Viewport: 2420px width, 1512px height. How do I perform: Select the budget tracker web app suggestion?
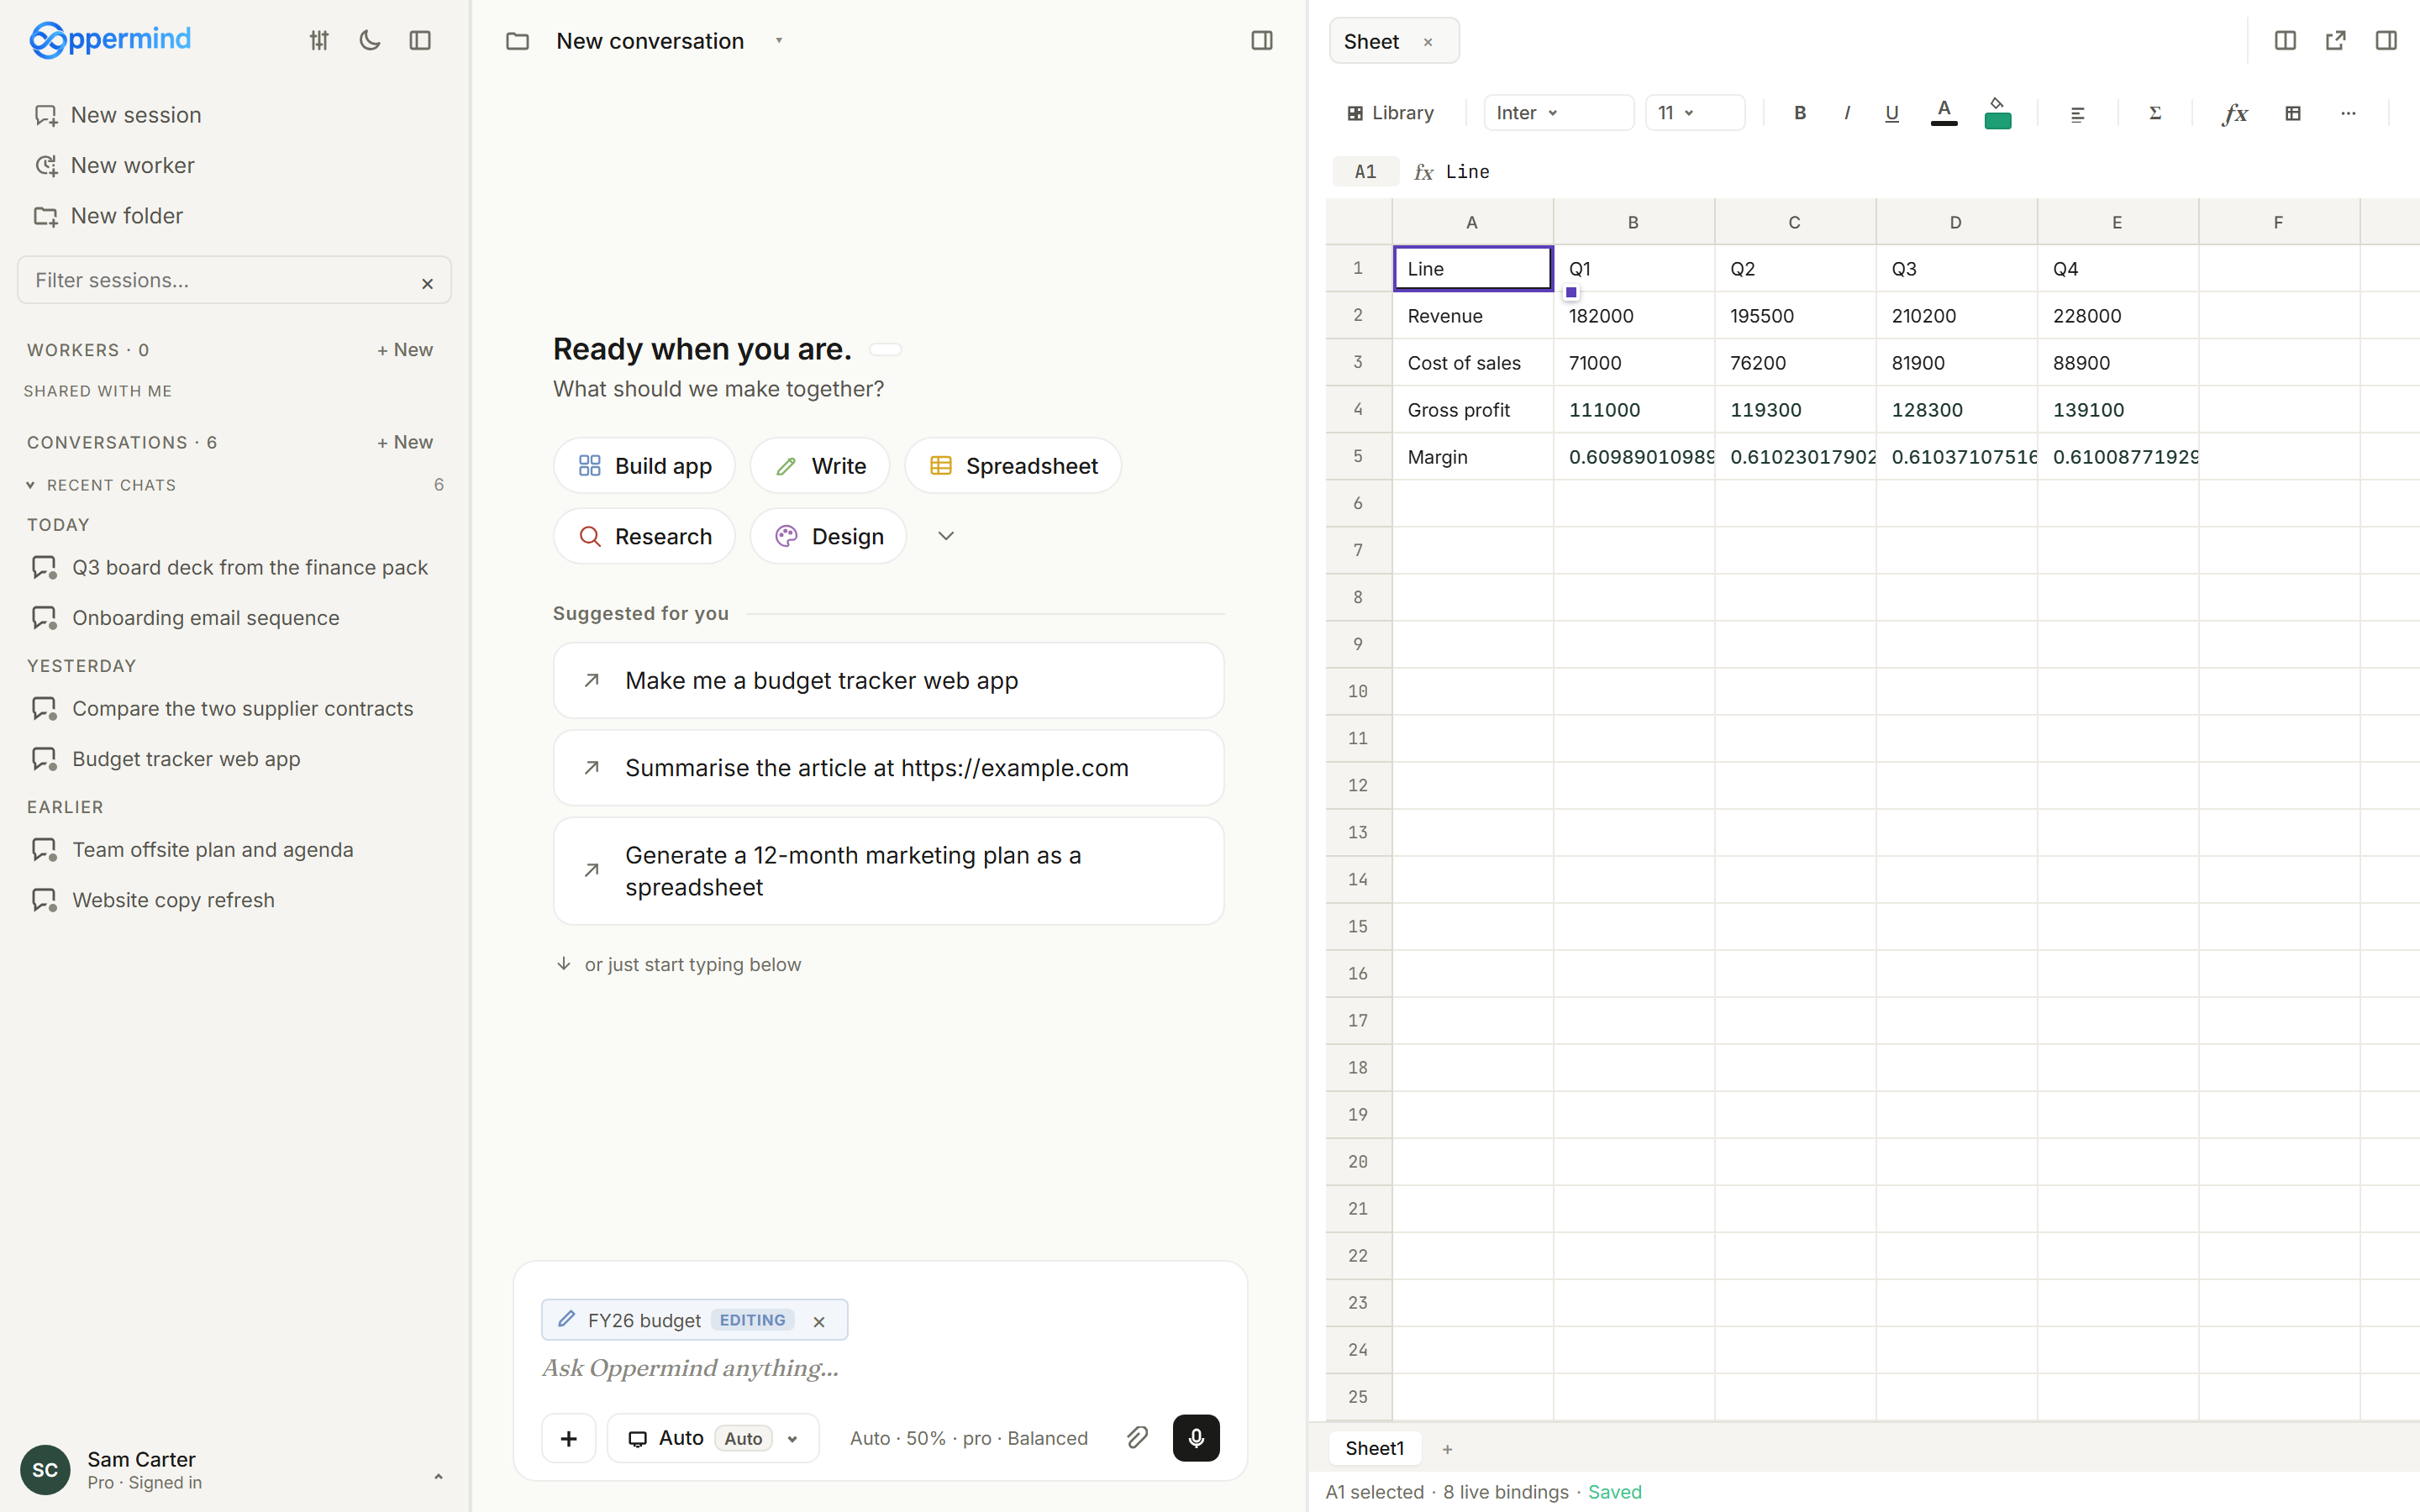(888, 680)
